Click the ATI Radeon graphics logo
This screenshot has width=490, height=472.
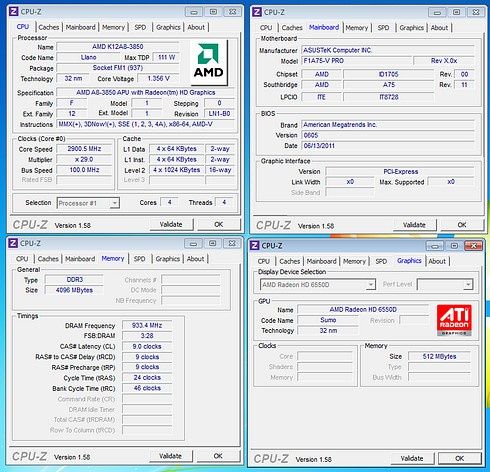[454, 320]
